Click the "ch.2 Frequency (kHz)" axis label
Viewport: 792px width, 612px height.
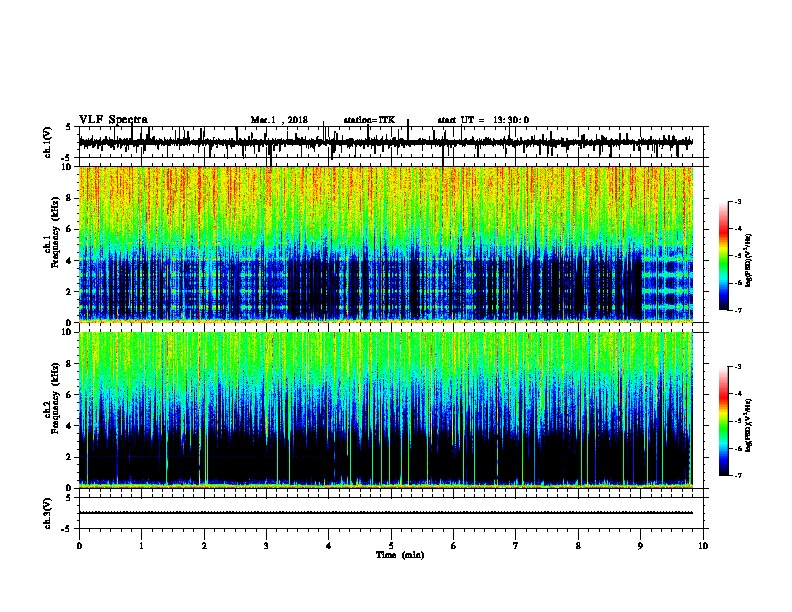[x=53, y=400]
